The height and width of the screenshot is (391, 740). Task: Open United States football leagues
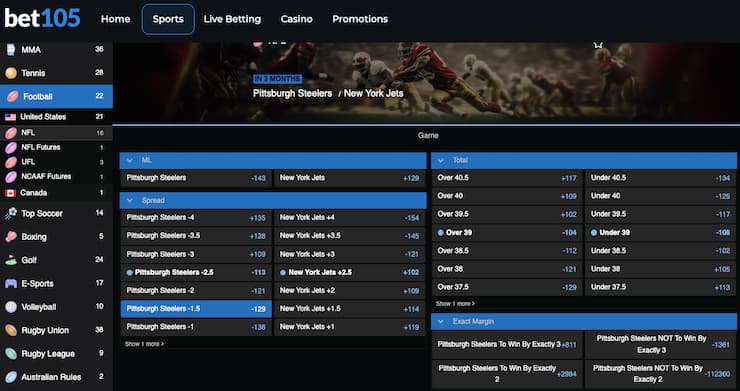[x=56, y=117]
